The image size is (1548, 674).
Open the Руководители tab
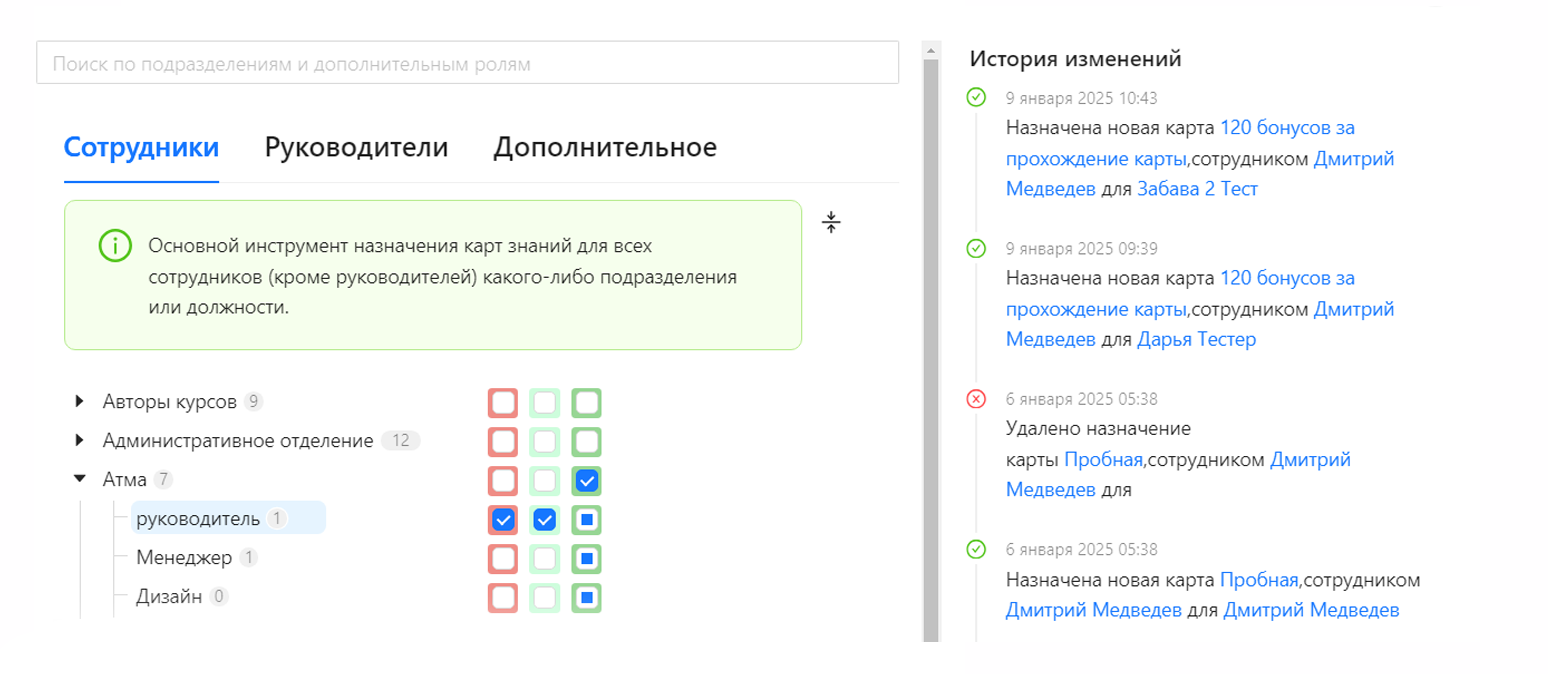(356, 147)
